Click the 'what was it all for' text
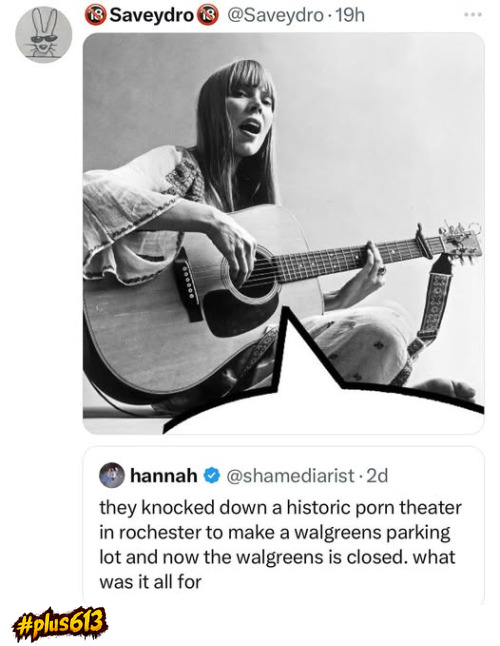This screenshot has height=646, width=500. (x=277, y=569)
